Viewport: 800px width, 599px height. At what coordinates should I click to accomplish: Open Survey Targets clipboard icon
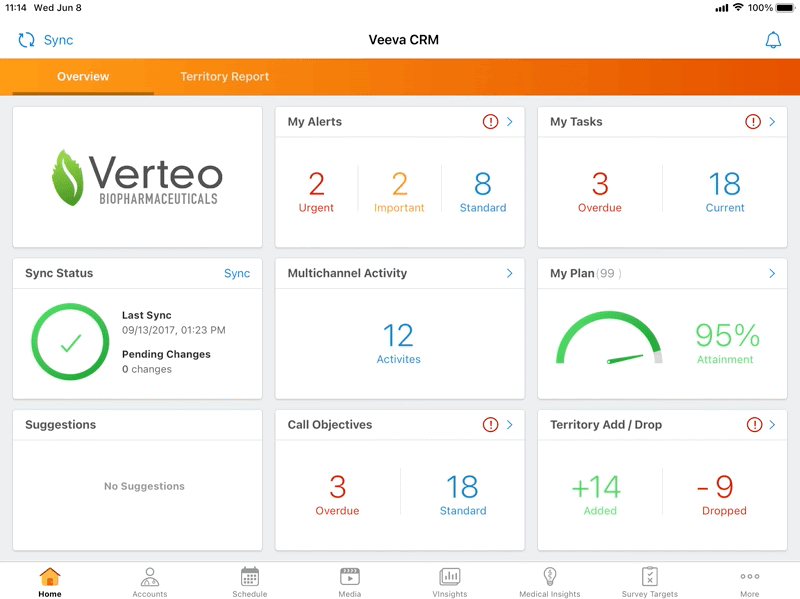tap(650, 577)
